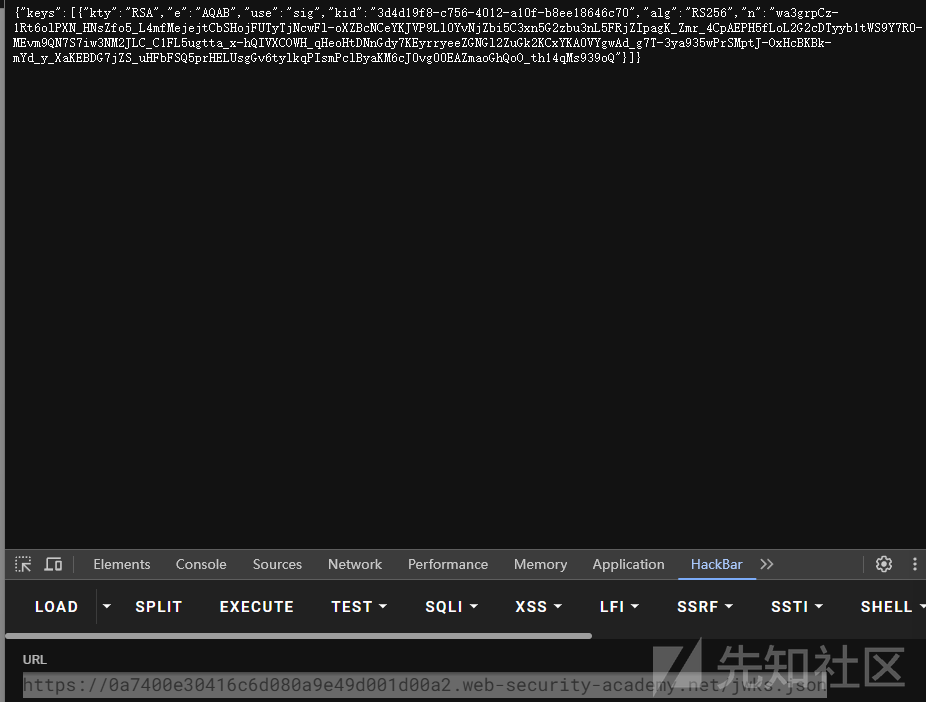
Task: Open the SHELL dropdown menu
Action: click(x=892, y=607)
